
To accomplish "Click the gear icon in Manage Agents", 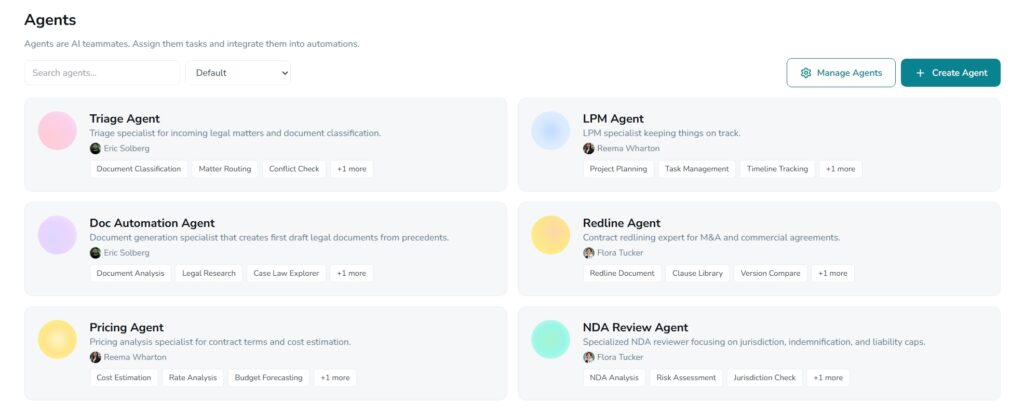I will tap(806, 73).
